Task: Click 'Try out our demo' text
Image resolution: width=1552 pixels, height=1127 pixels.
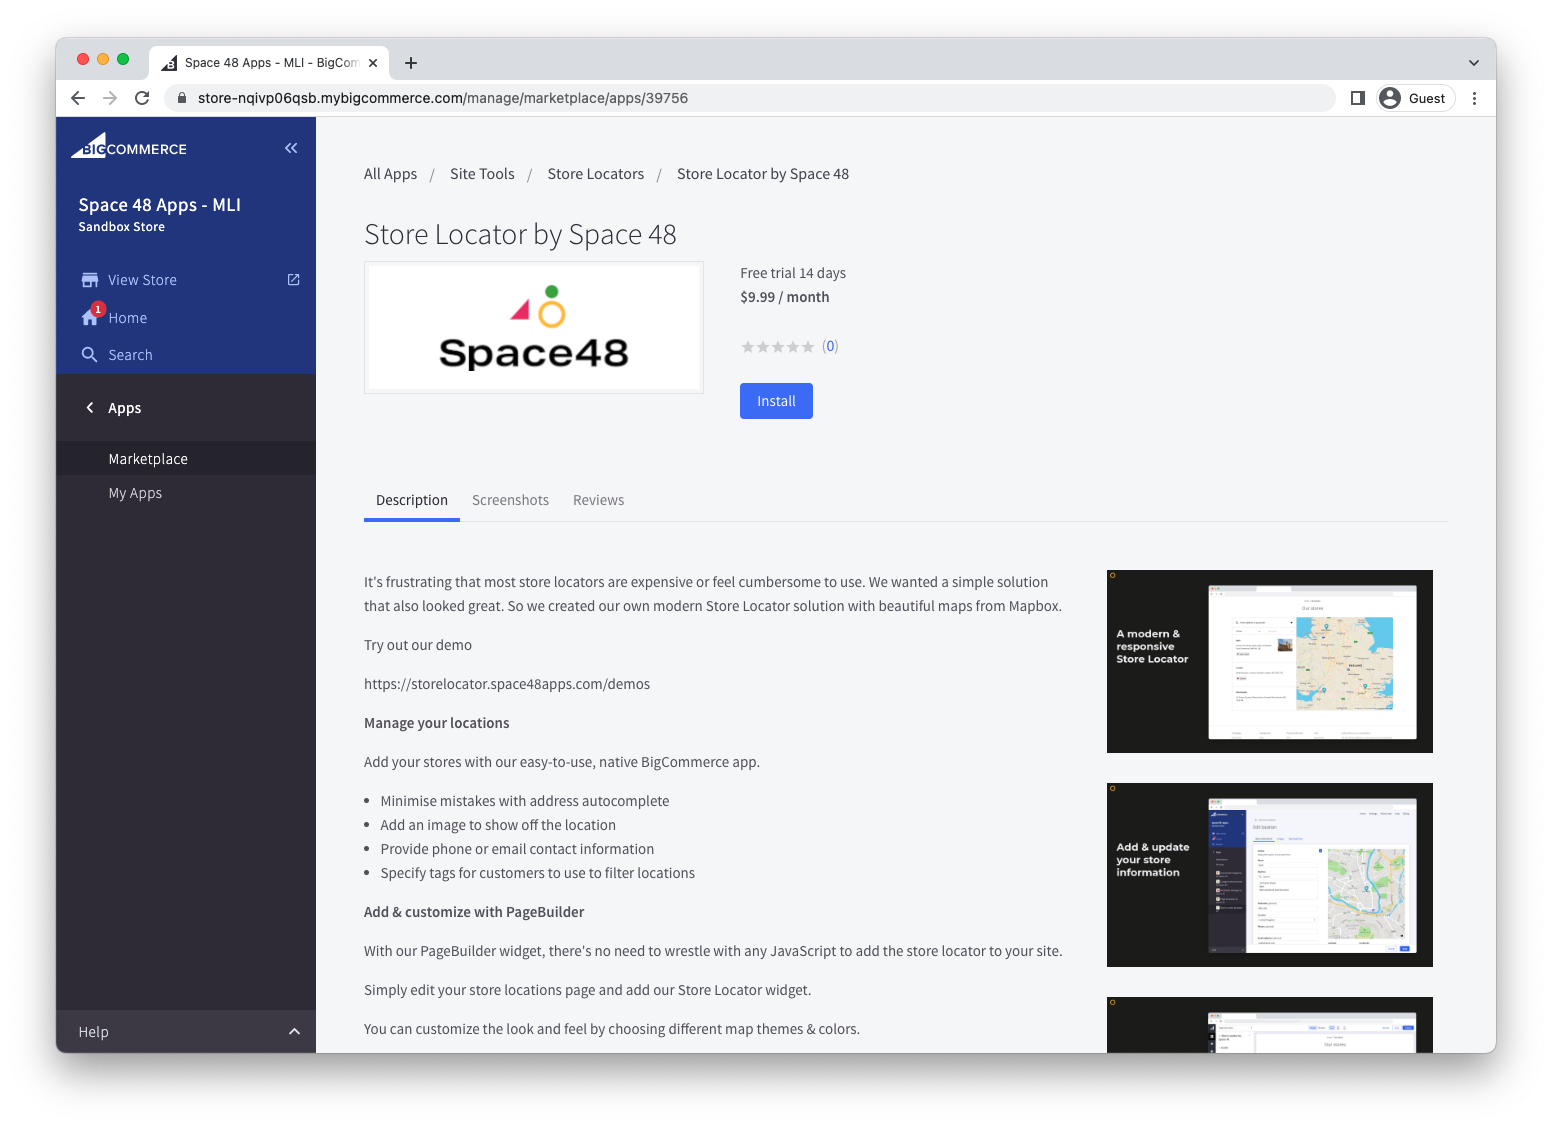Action: pos(418,645)
